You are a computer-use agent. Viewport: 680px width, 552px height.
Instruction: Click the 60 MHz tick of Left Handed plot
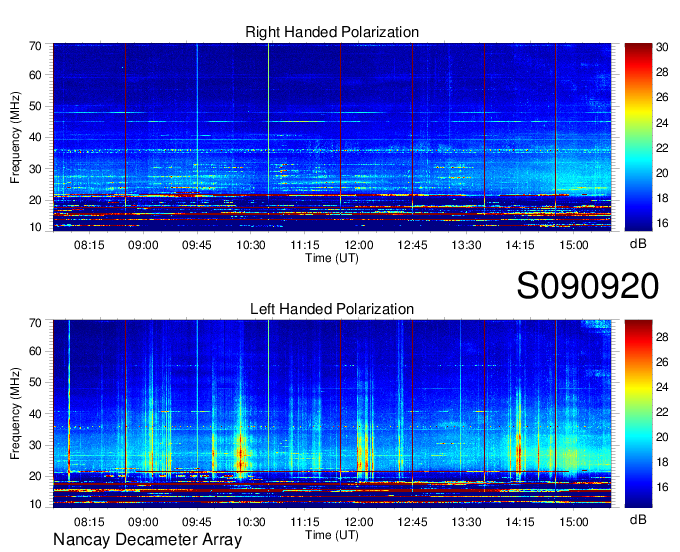tap(35, 351)
